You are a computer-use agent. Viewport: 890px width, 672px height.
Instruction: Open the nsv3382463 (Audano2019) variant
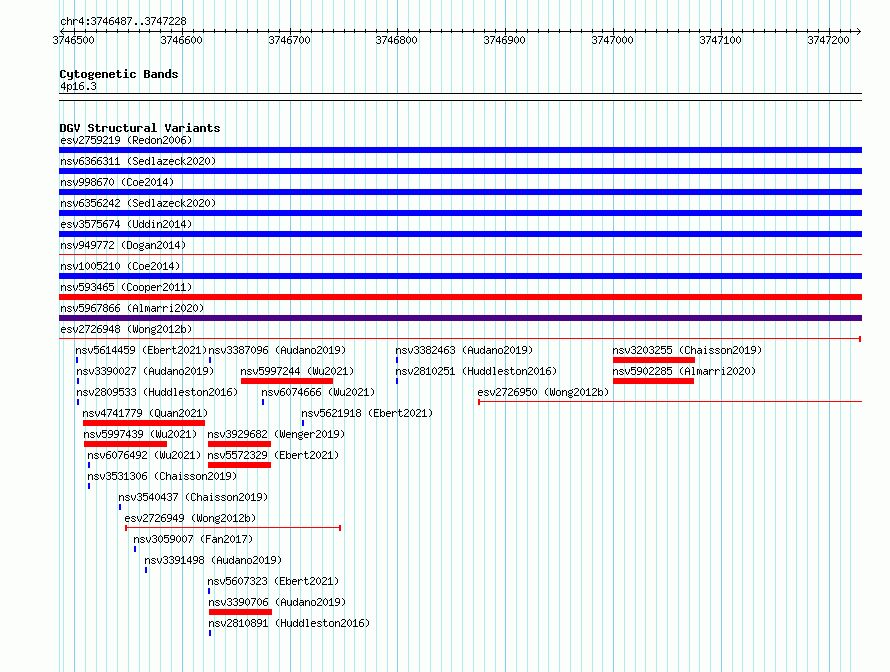(464, 350)
